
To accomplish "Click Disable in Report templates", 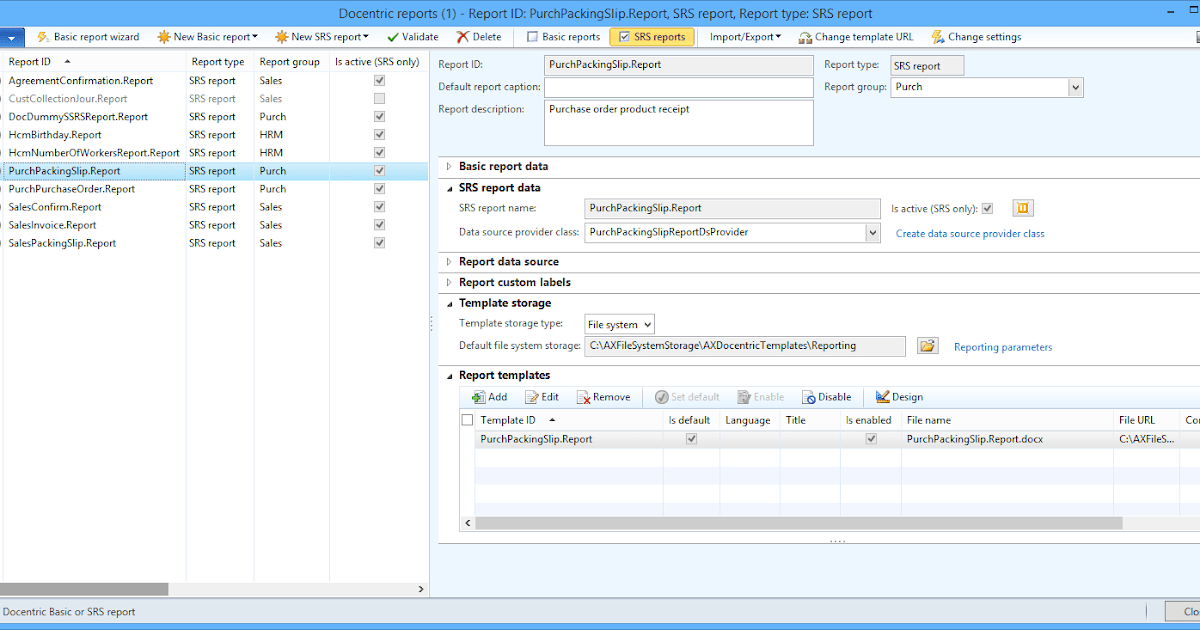I will [x=826, y=397].
